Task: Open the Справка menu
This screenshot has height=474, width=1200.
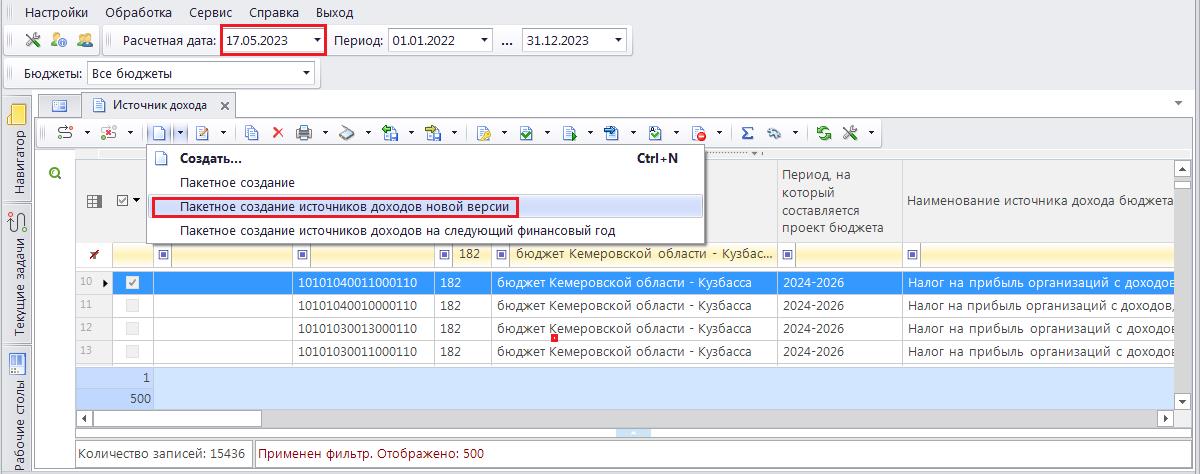Action: click(274, 12)
